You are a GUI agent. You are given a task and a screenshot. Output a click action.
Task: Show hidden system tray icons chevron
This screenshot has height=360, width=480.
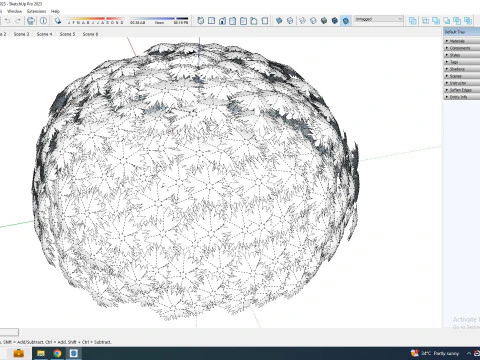pos(468,353)
